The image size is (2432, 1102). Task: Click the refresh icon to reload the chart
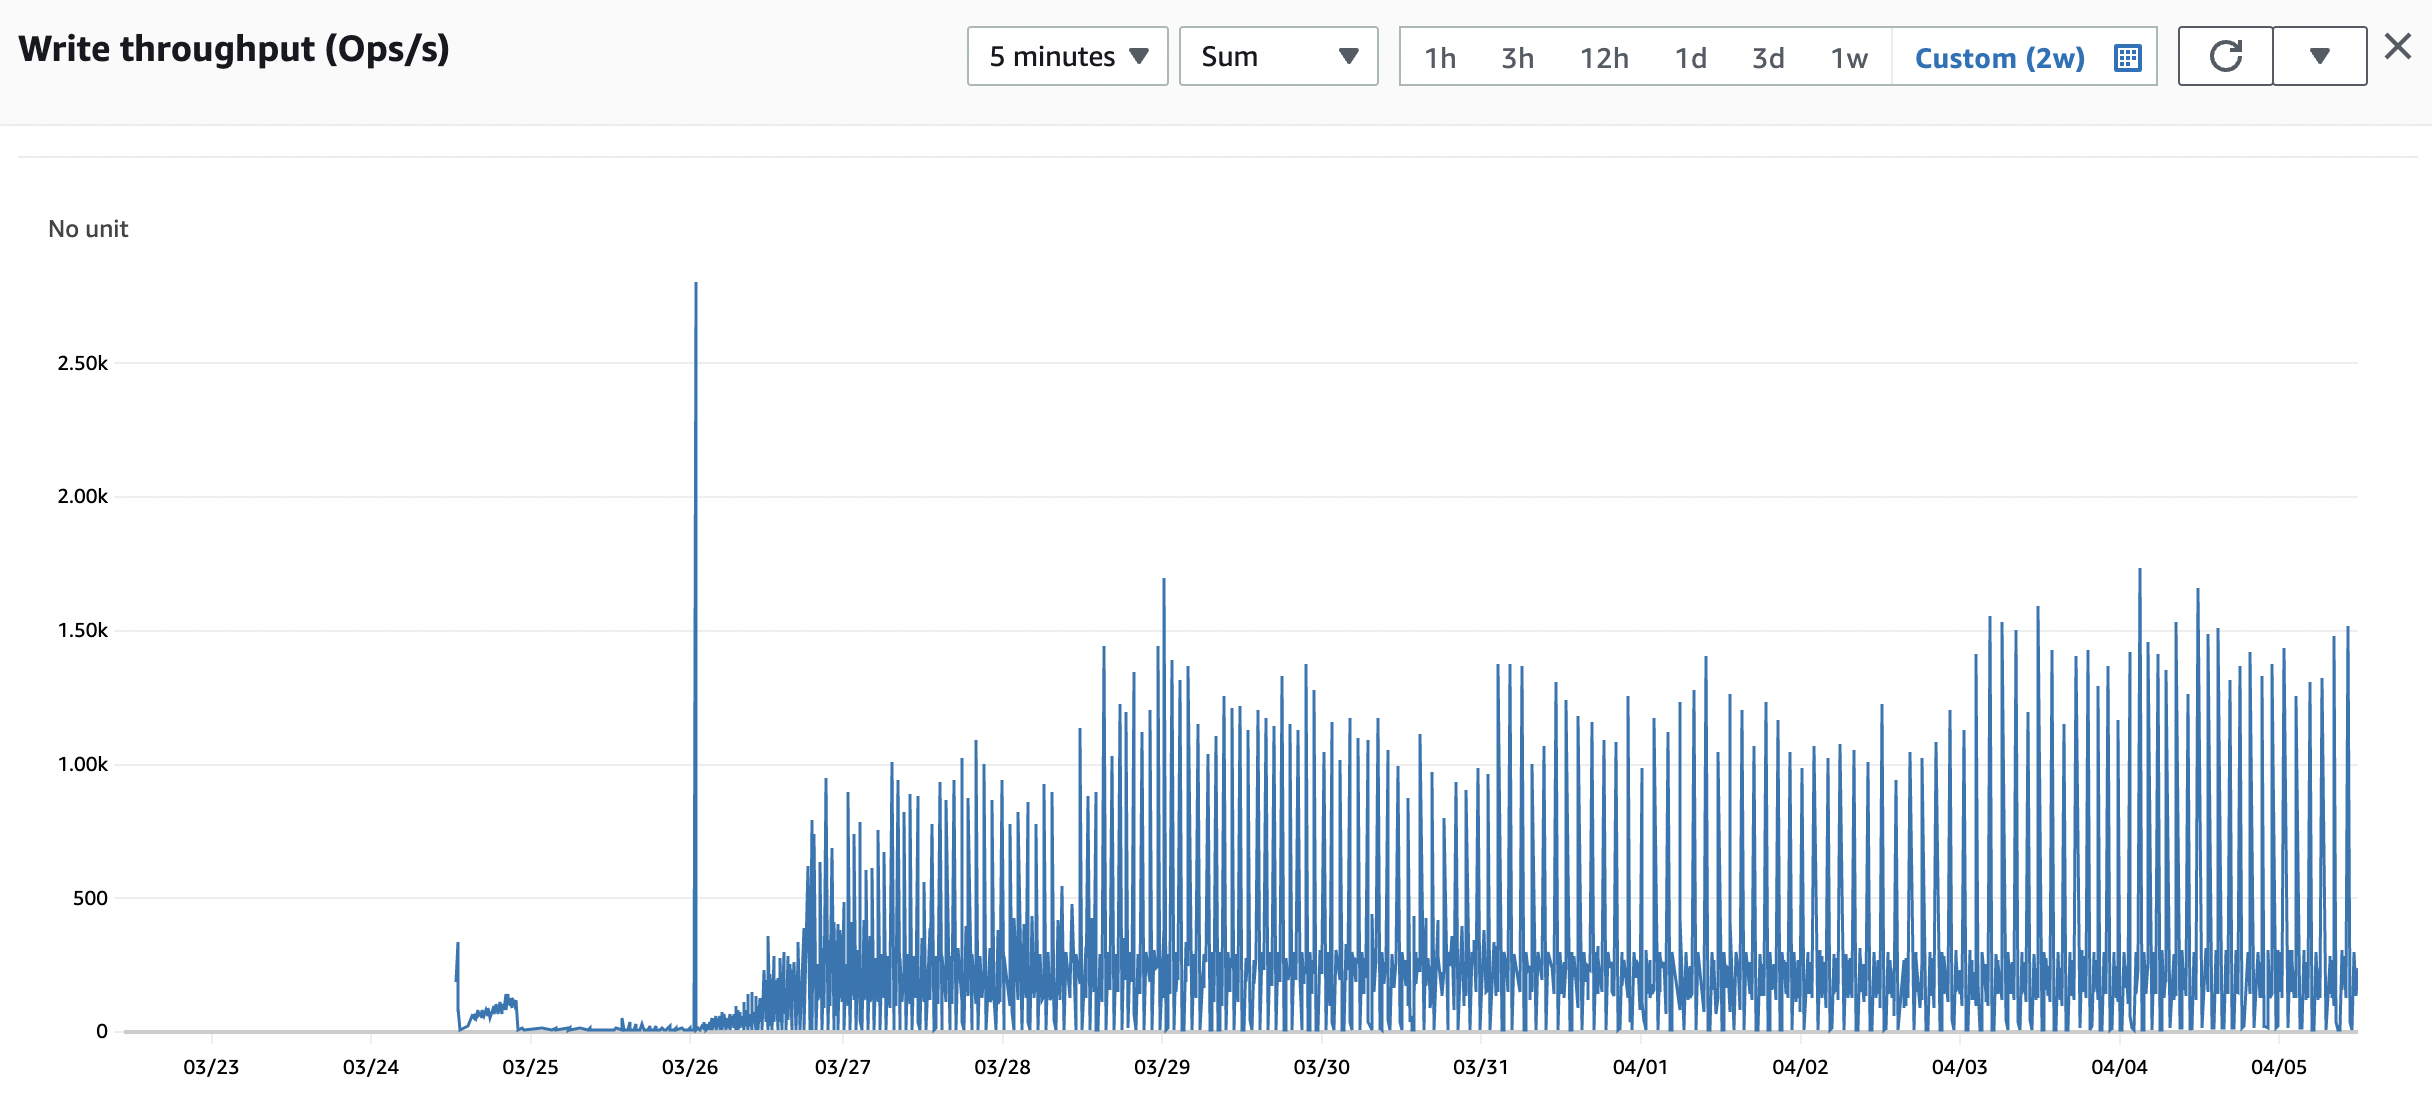[x=2224, y=56]
